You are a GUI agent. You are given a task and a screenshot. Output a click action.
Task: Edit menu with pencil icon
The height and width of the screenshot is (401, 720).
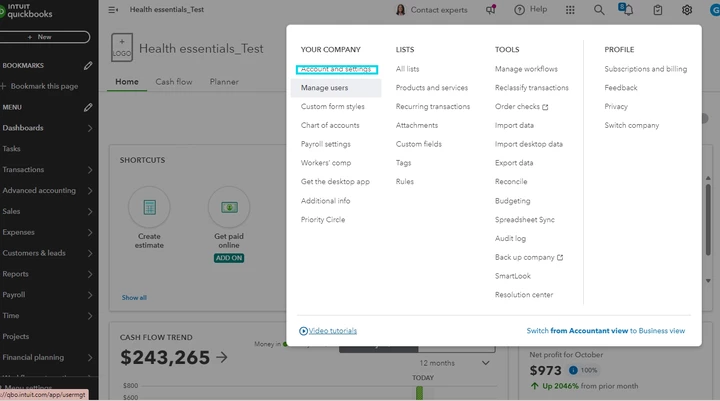88,107
